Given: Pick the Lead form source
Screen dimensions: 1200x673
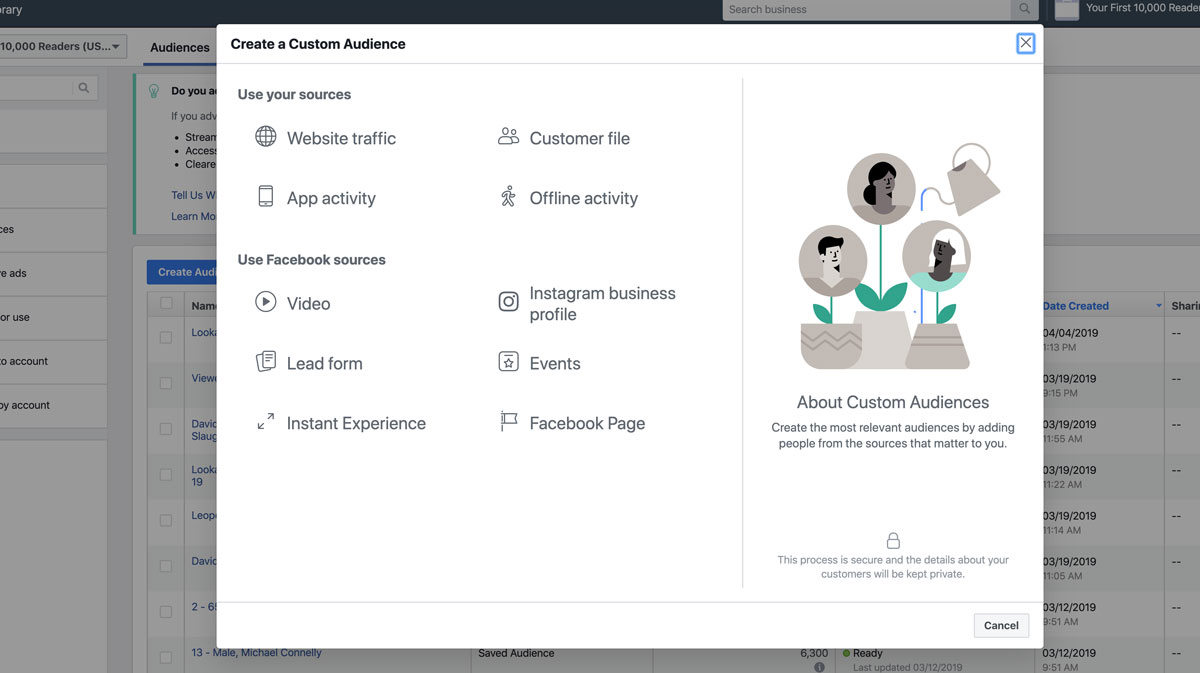Looking at the screenshot, I should coord(324,363).
